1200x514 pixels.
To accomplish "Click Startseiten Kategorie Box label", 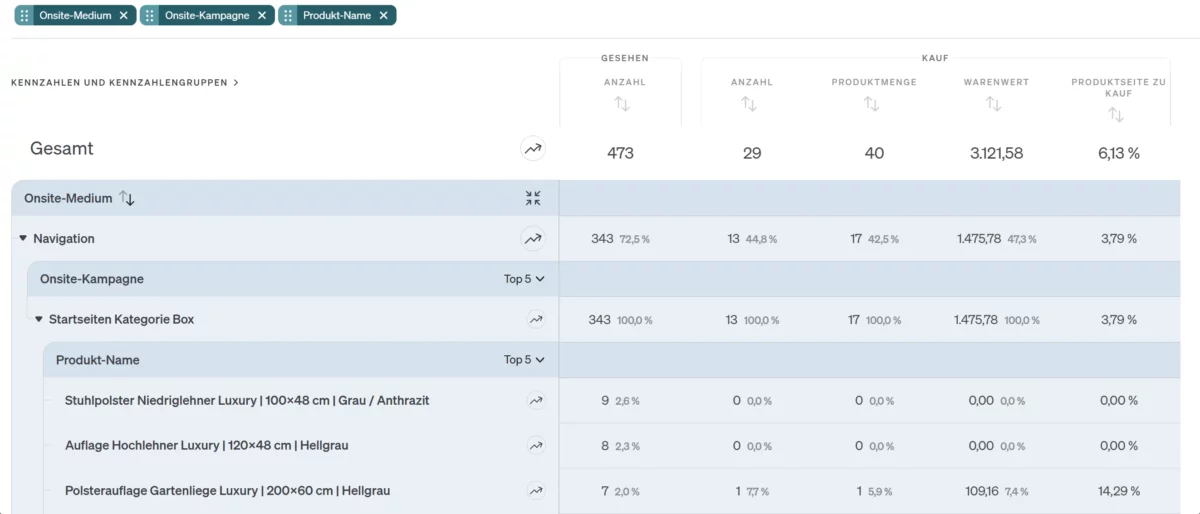I will pyautogui.click(x=122, y=320).
